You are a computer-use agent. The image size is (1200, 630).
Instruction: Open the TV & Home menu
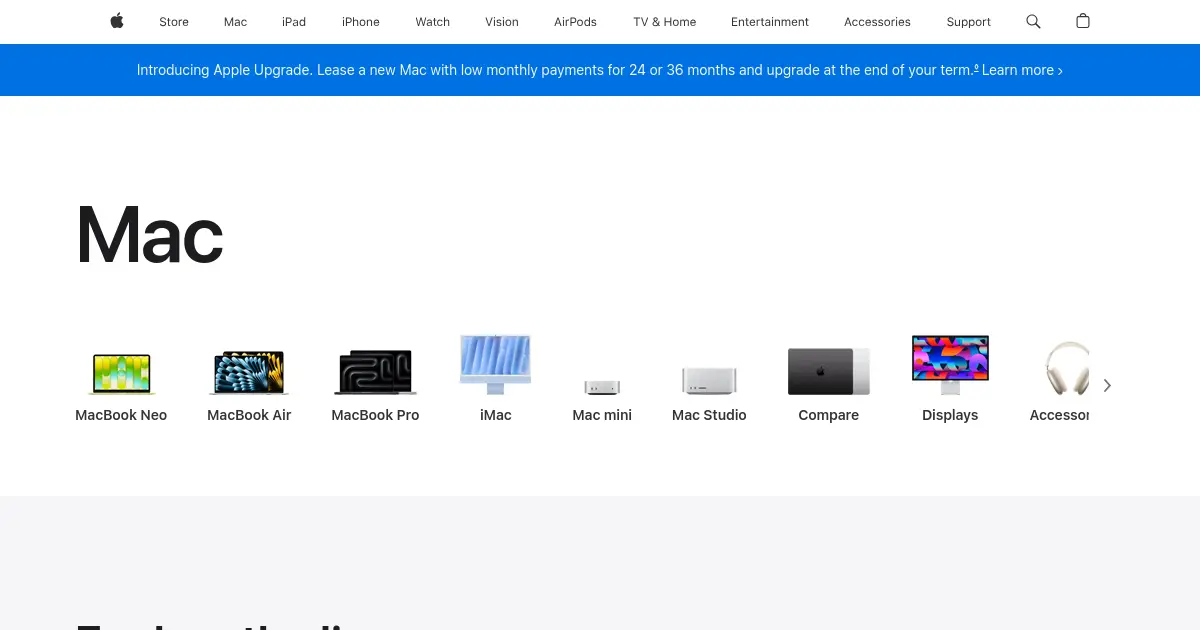coord(665,22)
